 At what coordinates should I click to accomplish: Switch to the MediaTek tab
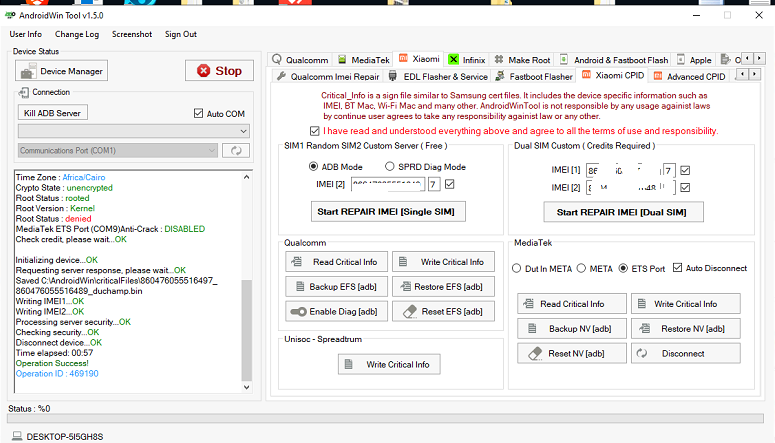(364, 60)
